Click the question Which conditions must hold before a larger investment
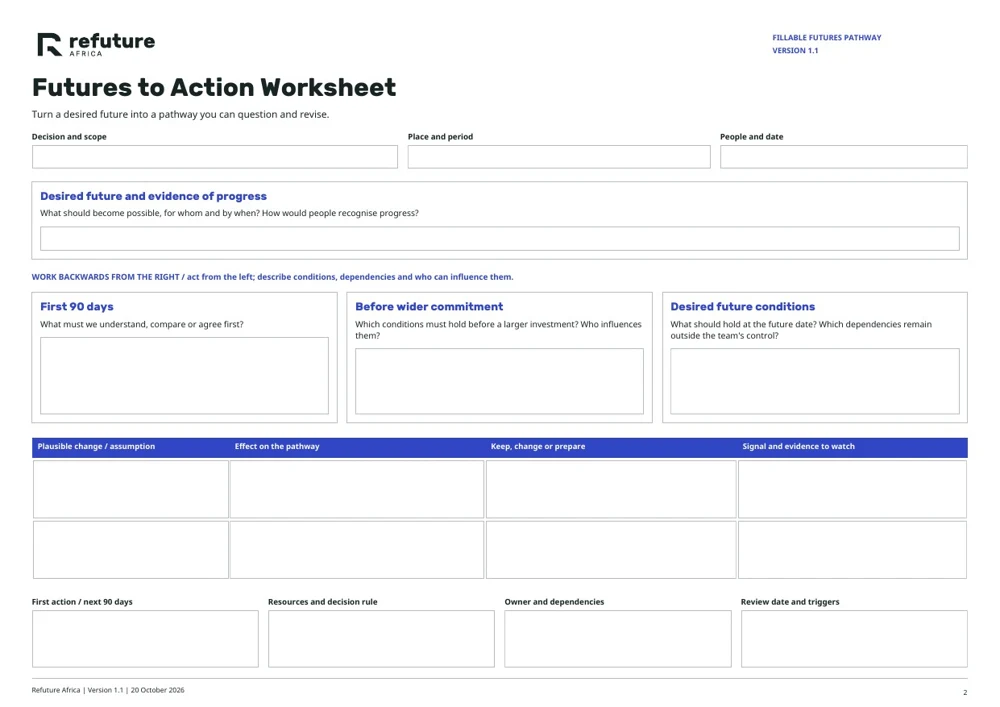The height and width of the screenshot is (707, 1000). pos(498,330)
